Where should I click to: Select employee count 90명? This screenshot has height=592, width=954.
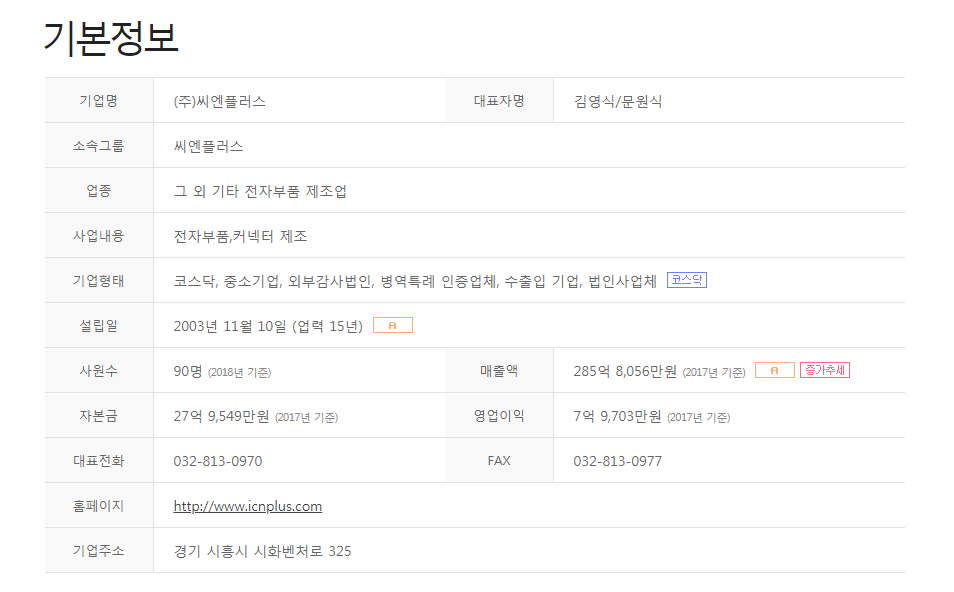(x=187, y=371)
